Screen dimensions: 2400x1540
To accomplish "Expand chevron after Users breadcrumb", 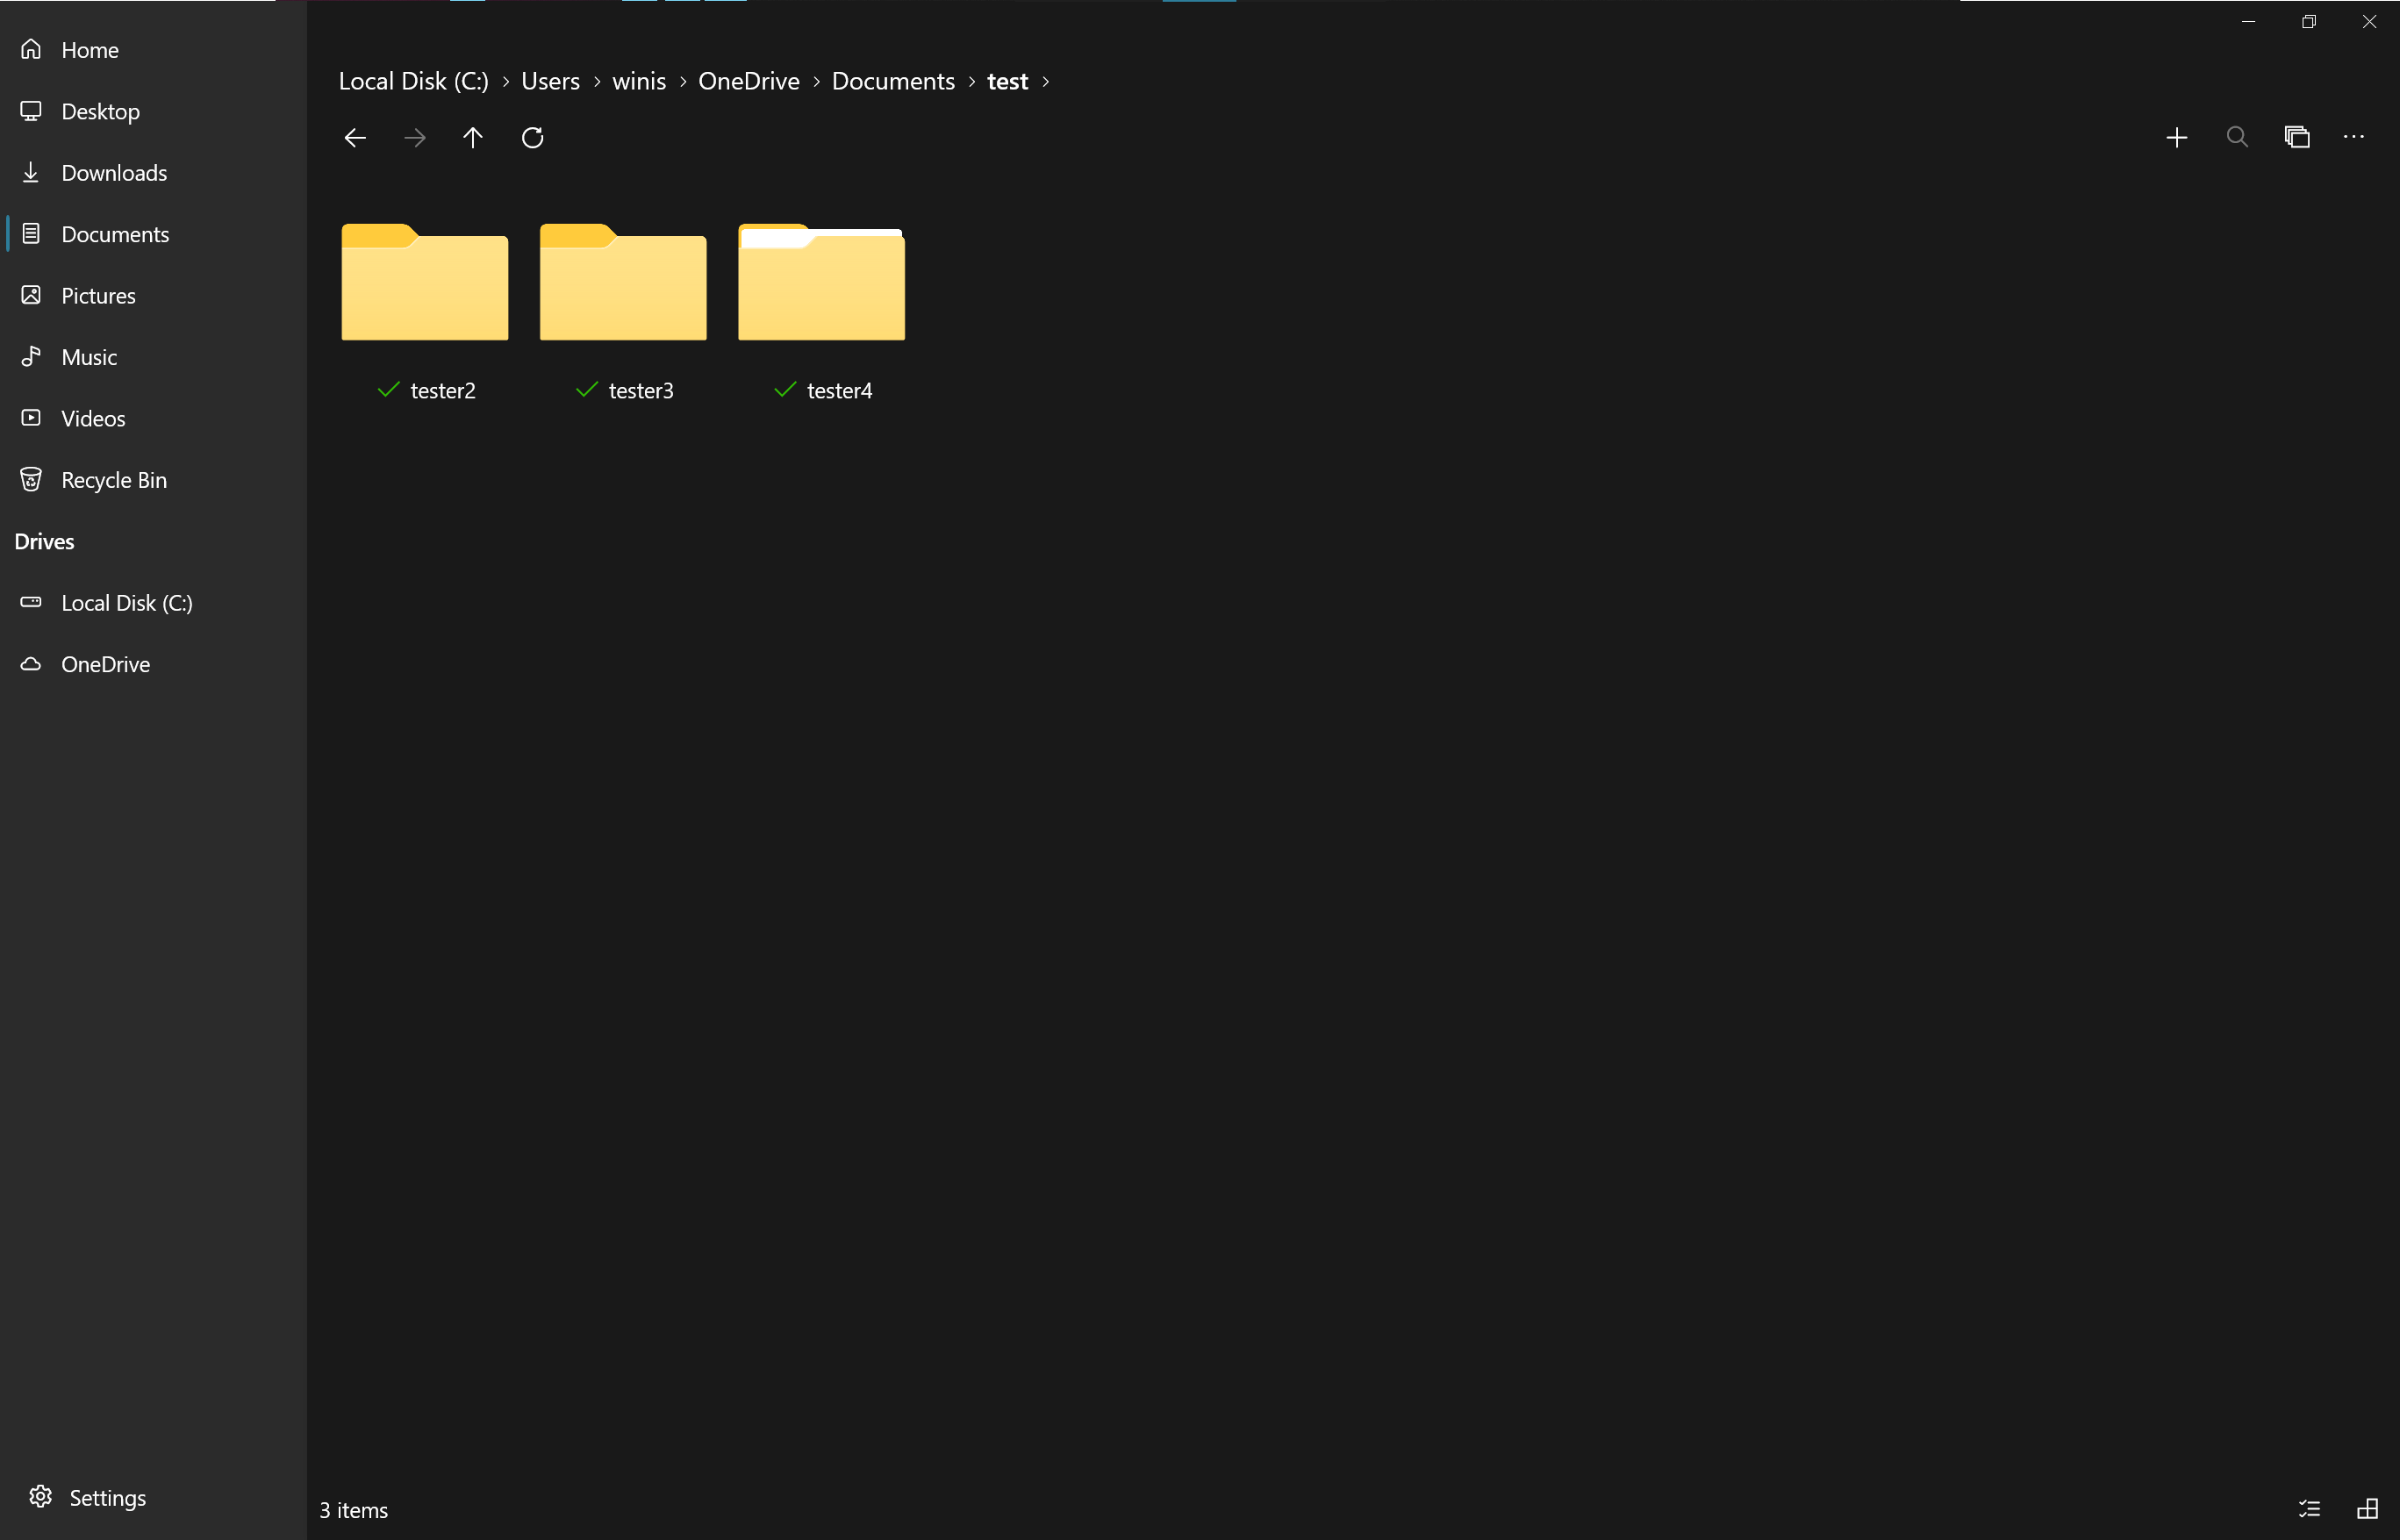I will pos(597,82).
